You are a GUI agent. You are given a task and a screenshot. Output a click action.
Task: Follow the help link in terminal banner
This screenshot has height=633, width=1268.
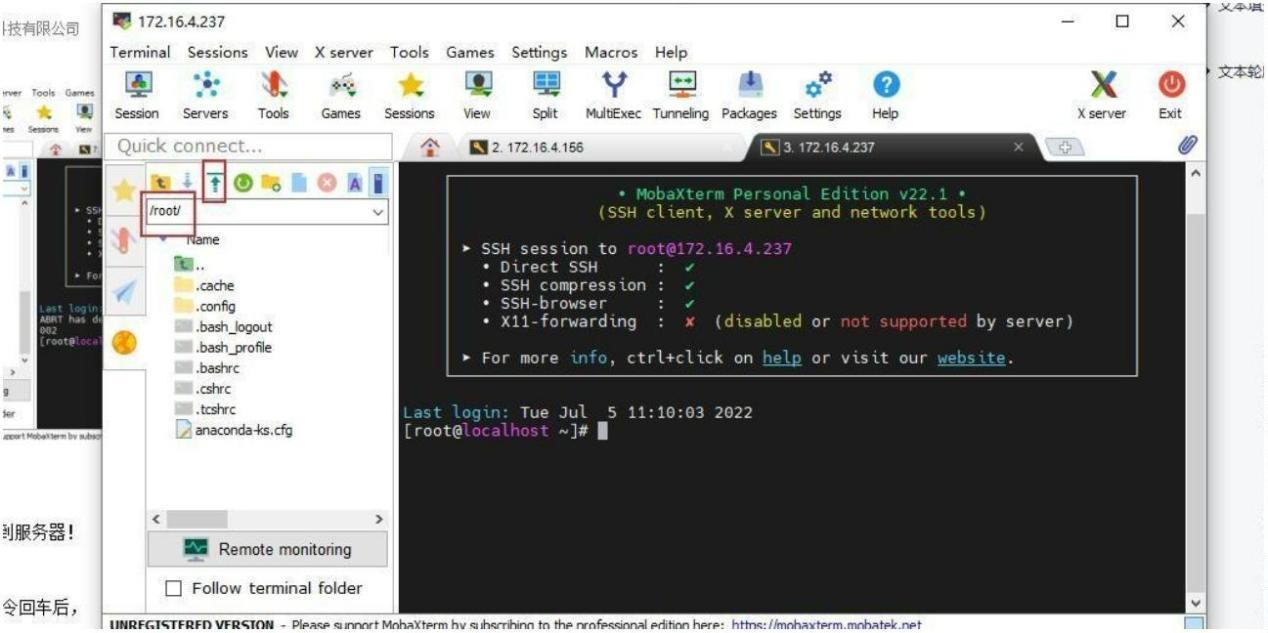[x=782, y=357]
